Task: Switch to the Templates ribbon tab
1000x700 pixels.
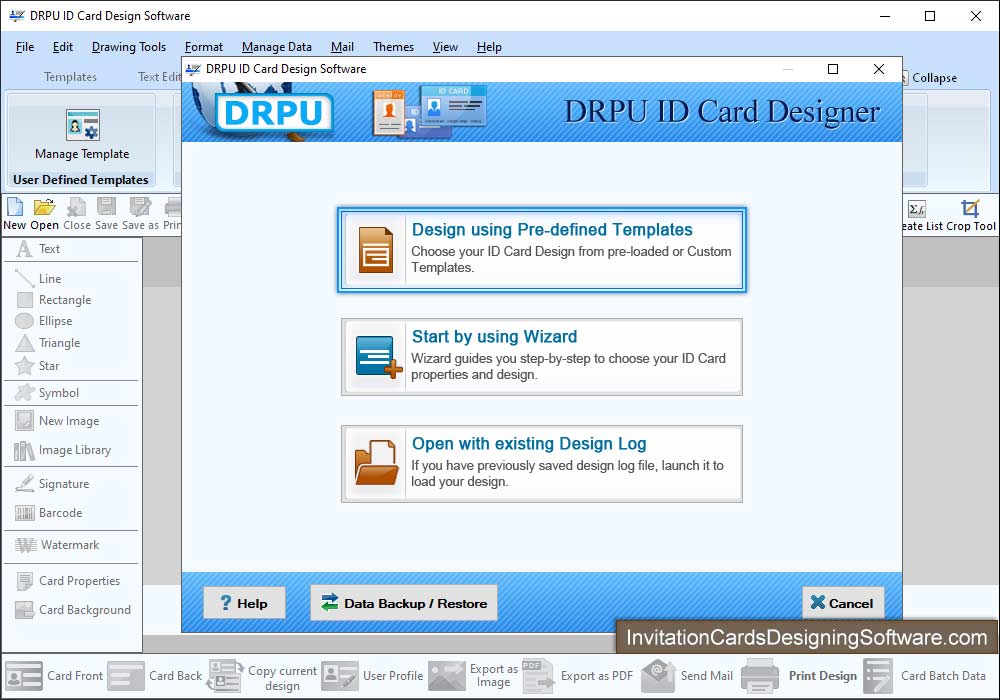Action: tap(70, 77)
